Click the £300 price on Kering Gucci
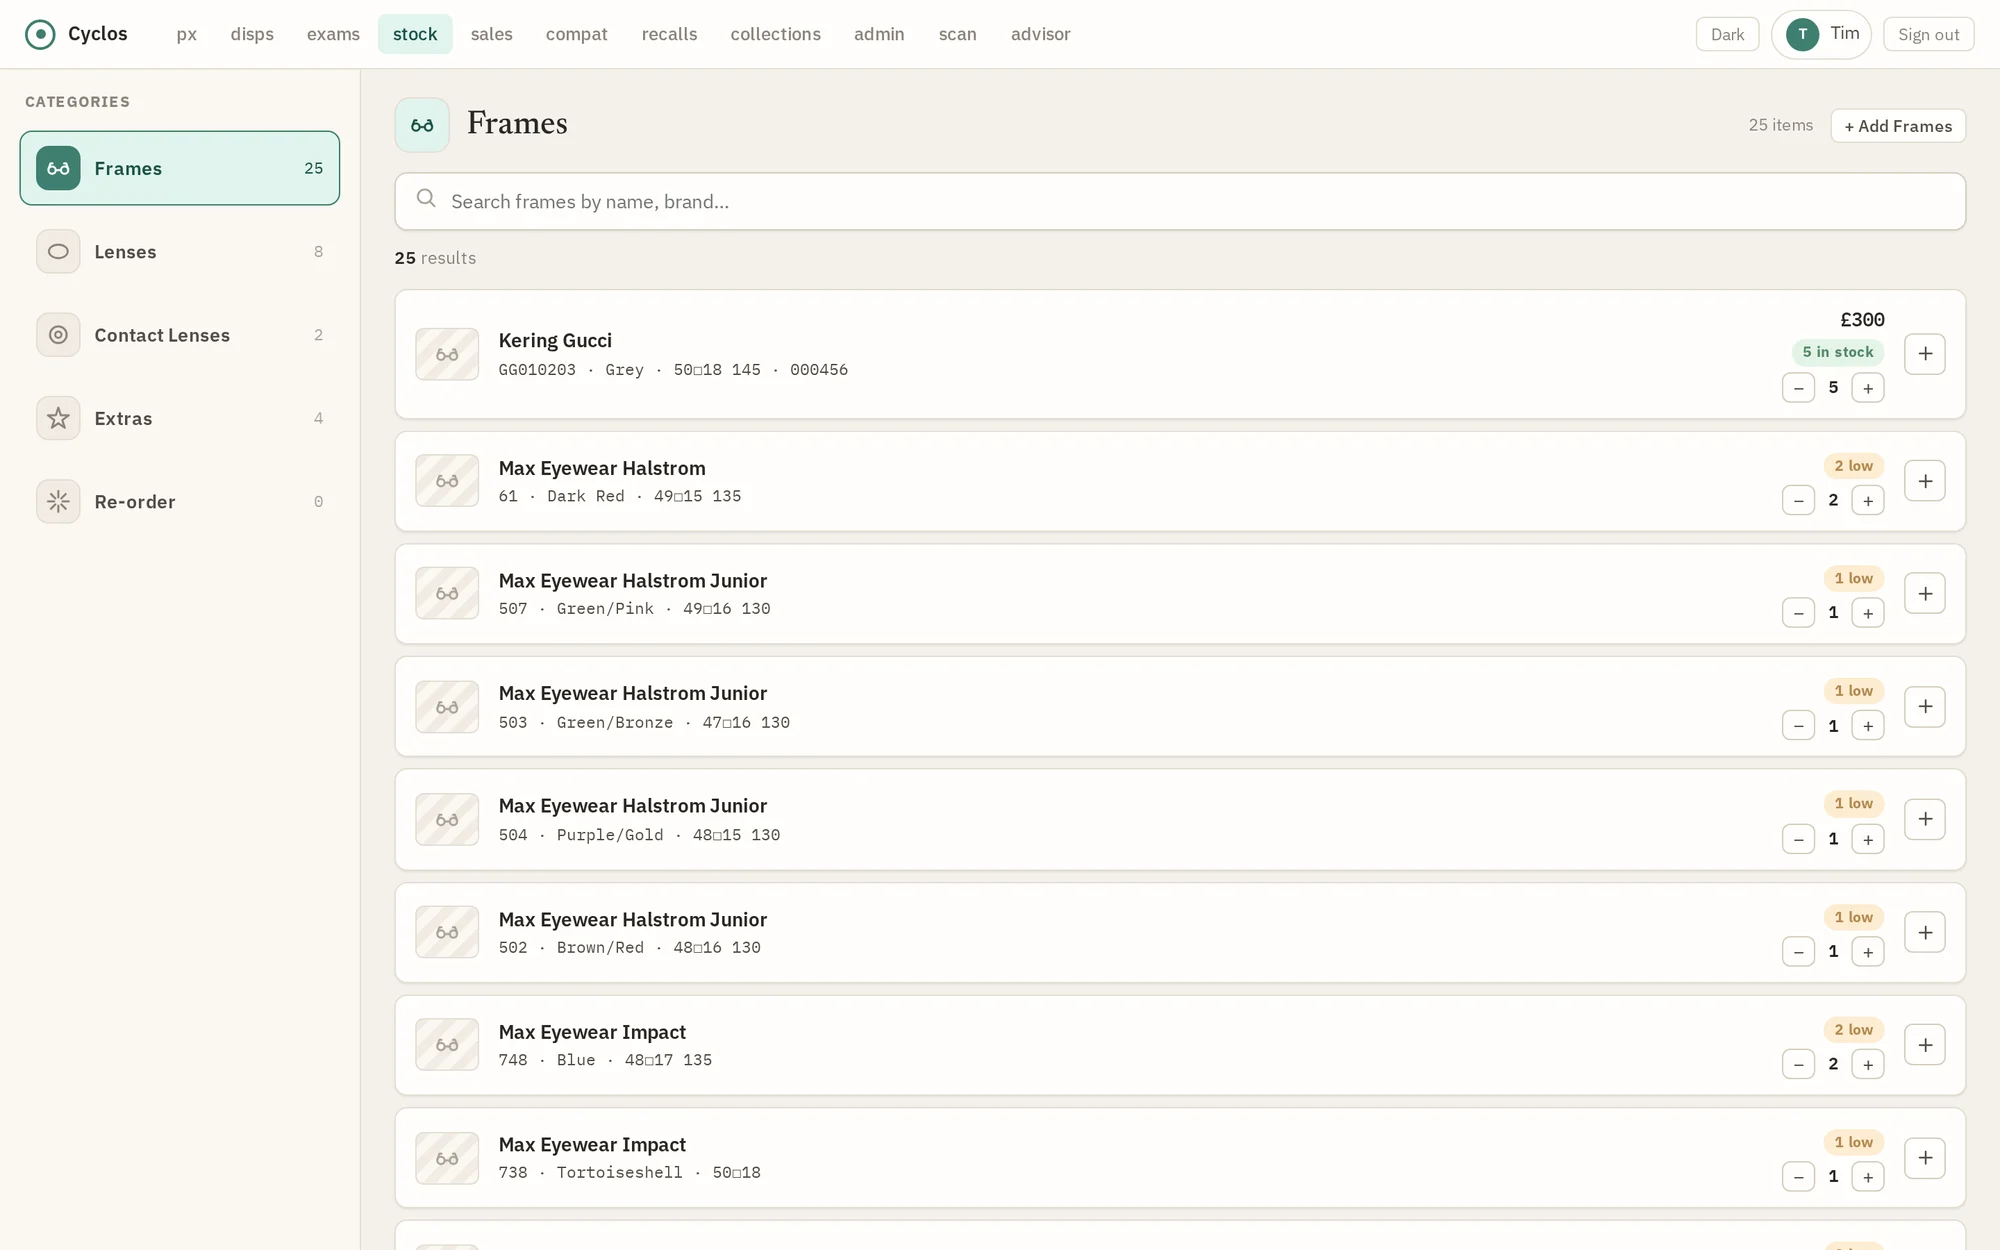The image size is (2000, 1250). pos(1862,320)
